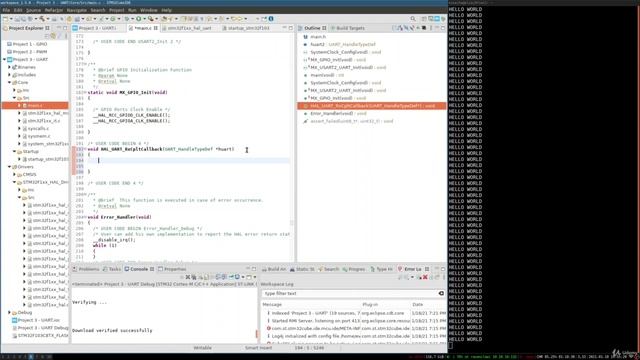Click the terminal window with HELLO WORLD

544,176
